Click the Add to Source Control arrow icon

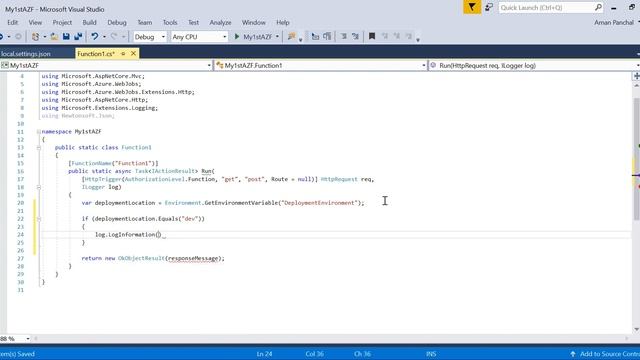573,354
